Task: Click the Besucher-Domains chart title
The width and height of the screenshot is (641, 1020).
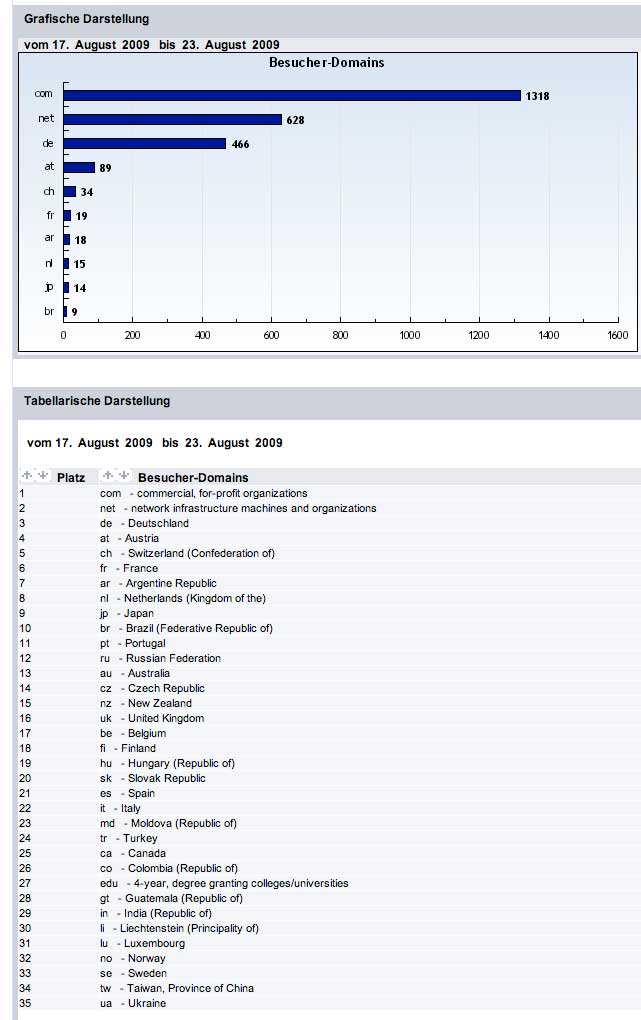Action: point(326,62)
